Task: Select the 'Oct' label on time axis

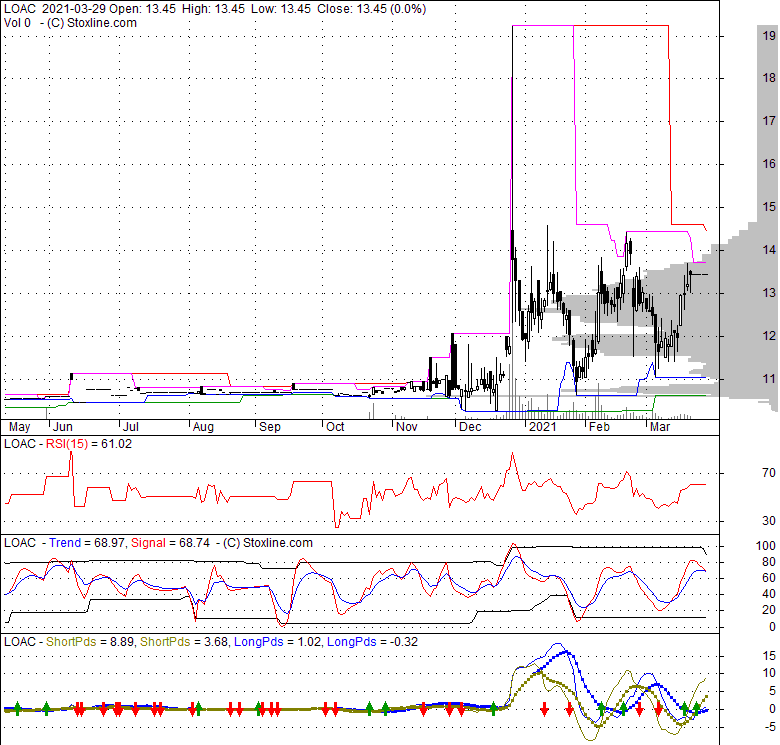Action: (x=335, y=427)
